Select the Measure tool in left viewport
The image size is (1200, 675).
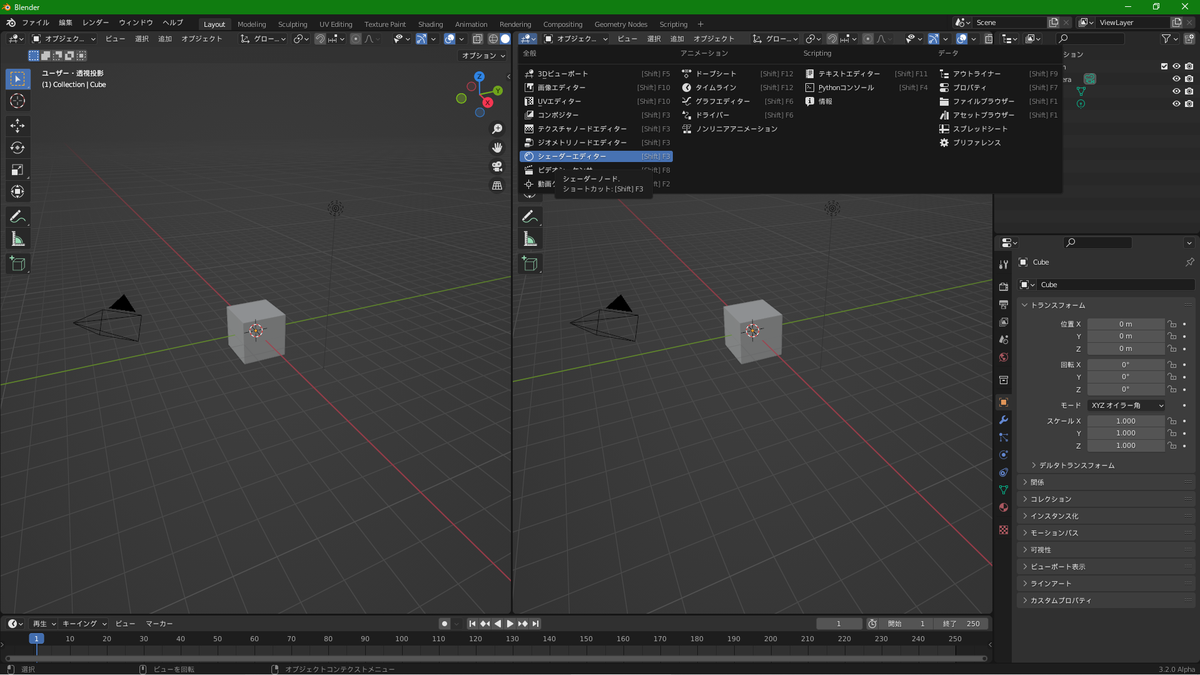coord(17,239)
